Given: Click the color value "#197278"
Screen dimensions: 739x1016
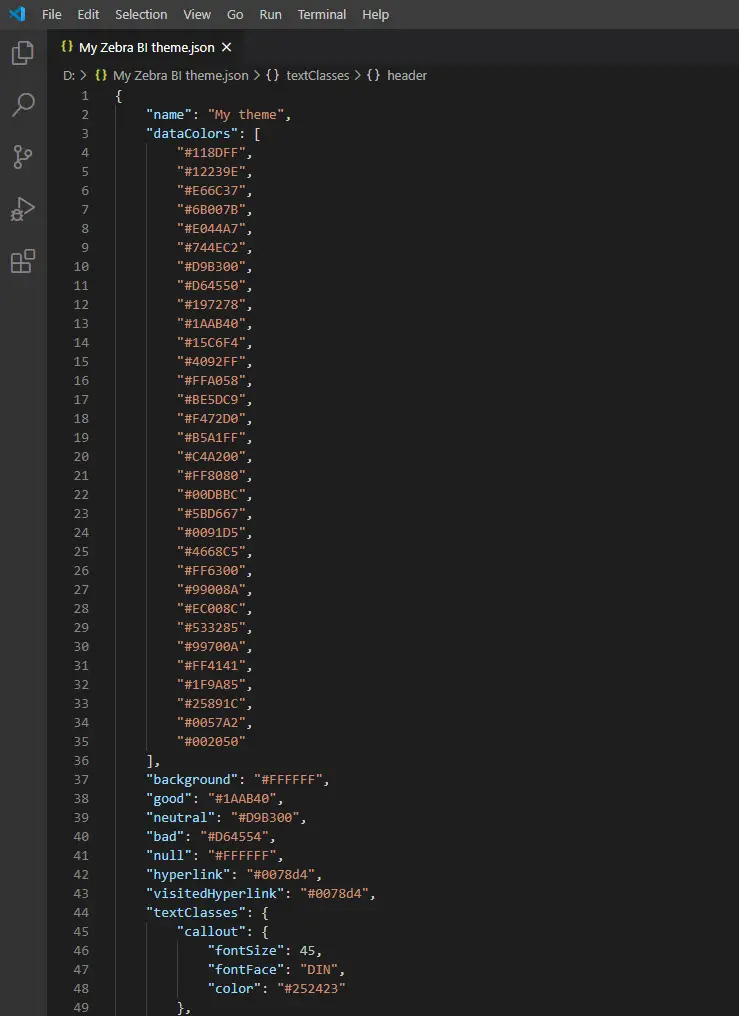Looking at the screenshot, I should click(x=211, y=305).
